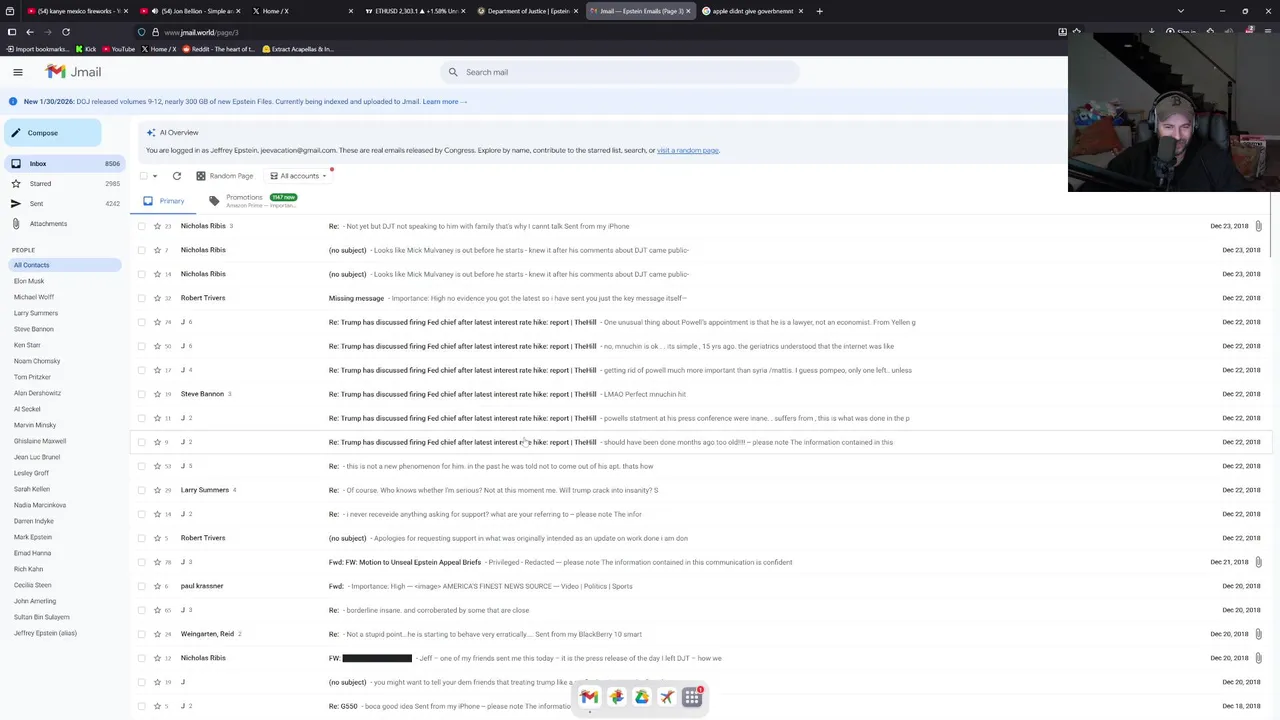Click attachment paperclip on 'FW:' Nicholas Ribis email
Viewport: 1280px width, 720px height.
click(x=1258, y=658)
